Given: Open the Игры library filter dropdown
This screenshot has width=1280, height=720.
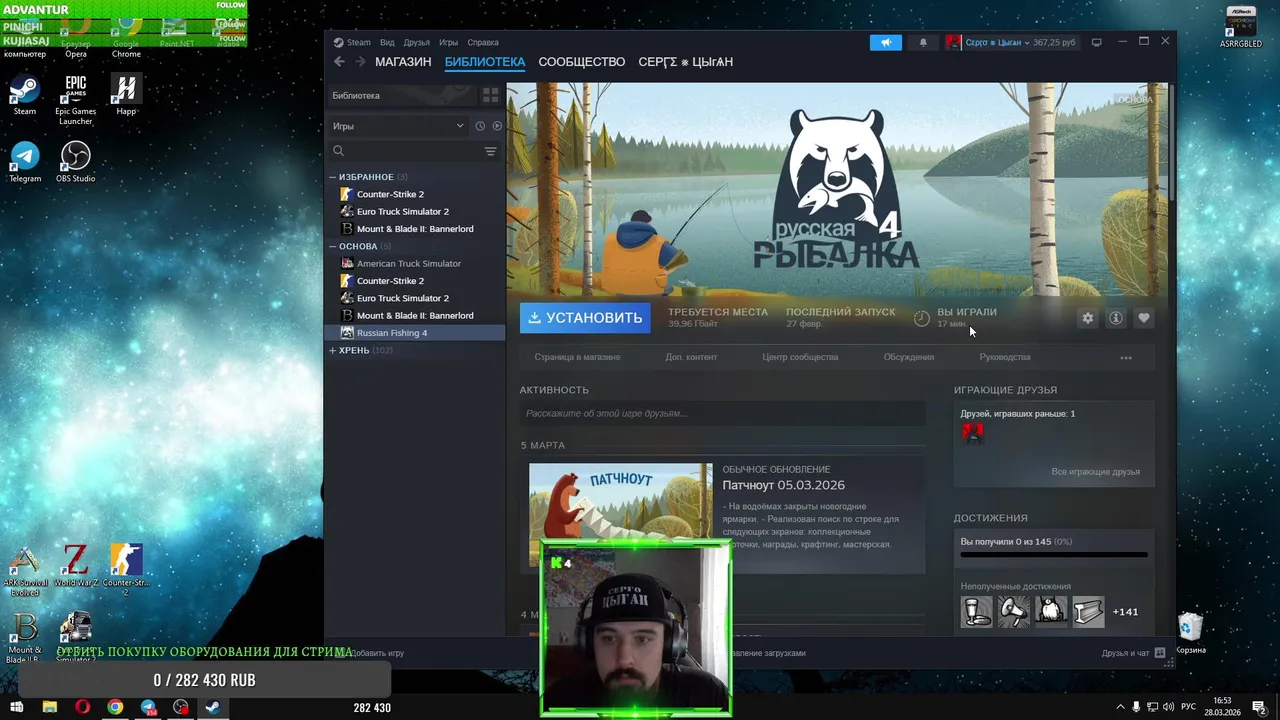Looking at the screenshot, I should (398, 126).
